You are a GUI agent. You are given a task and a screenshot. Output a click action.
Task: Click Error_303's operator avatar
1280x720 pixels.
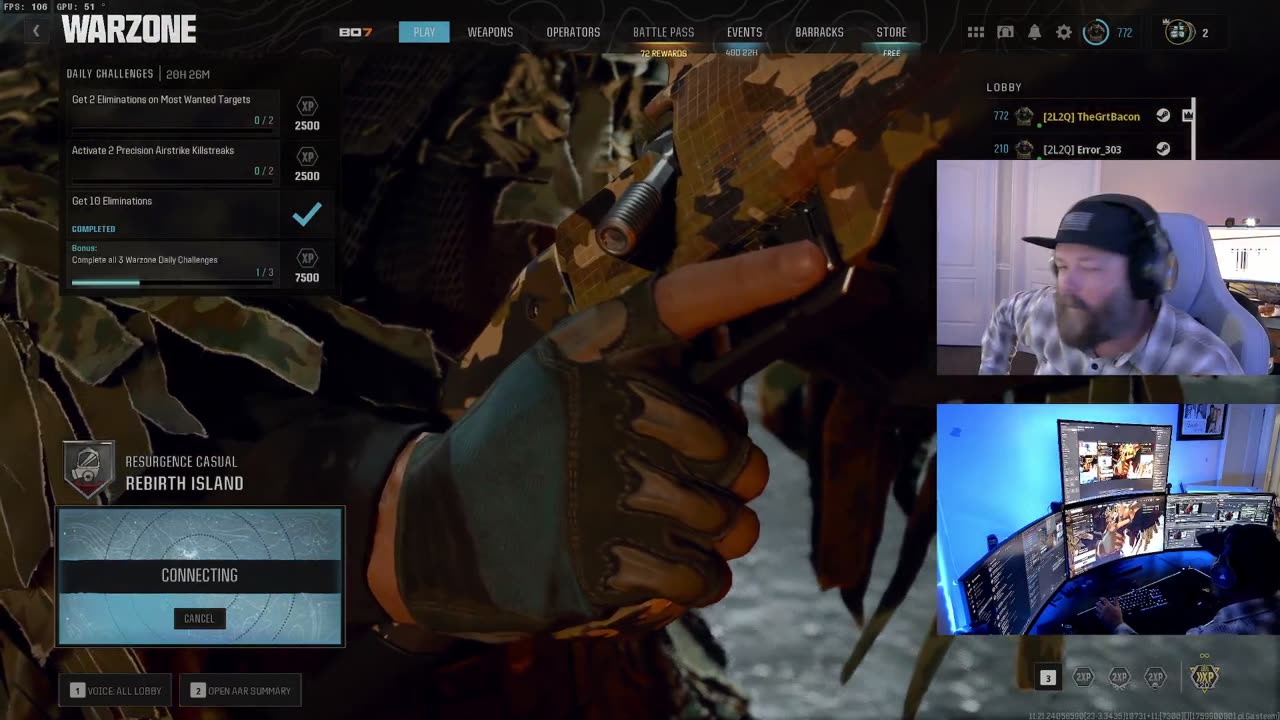point(1024,149)
